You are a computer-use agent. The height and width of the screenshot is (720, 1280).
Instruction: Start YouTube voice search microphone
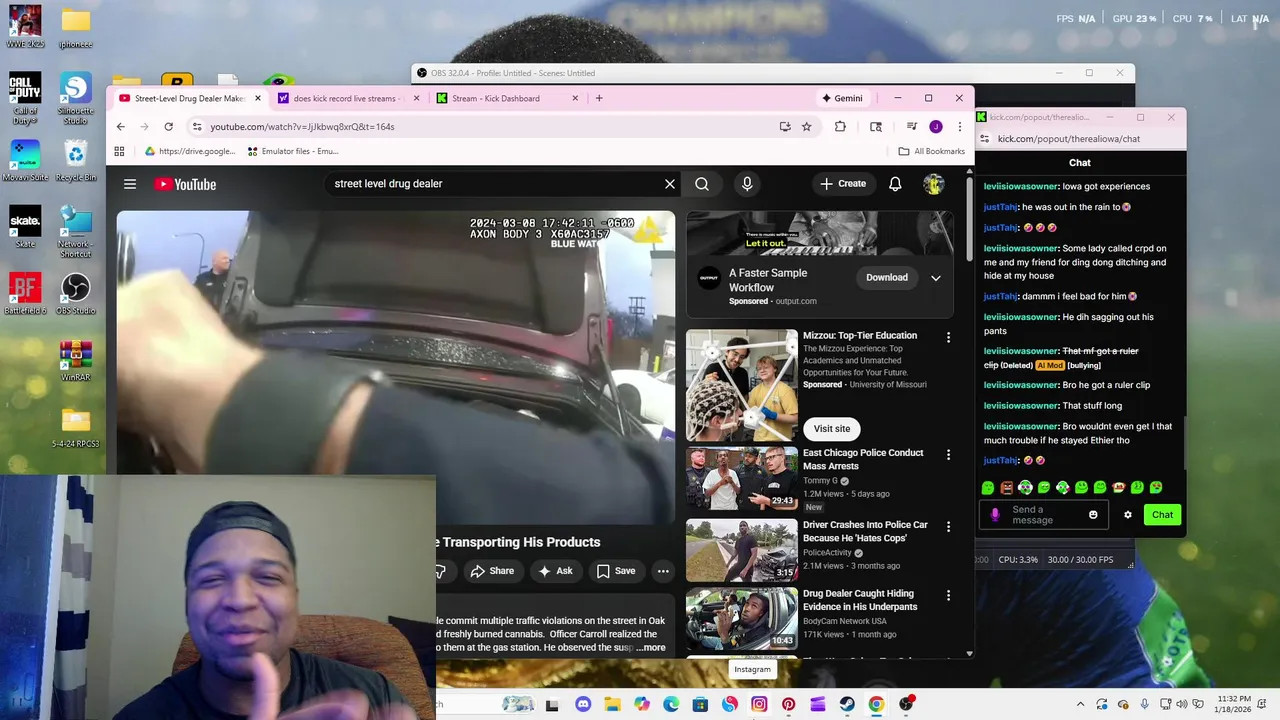[x=746, y=184]
